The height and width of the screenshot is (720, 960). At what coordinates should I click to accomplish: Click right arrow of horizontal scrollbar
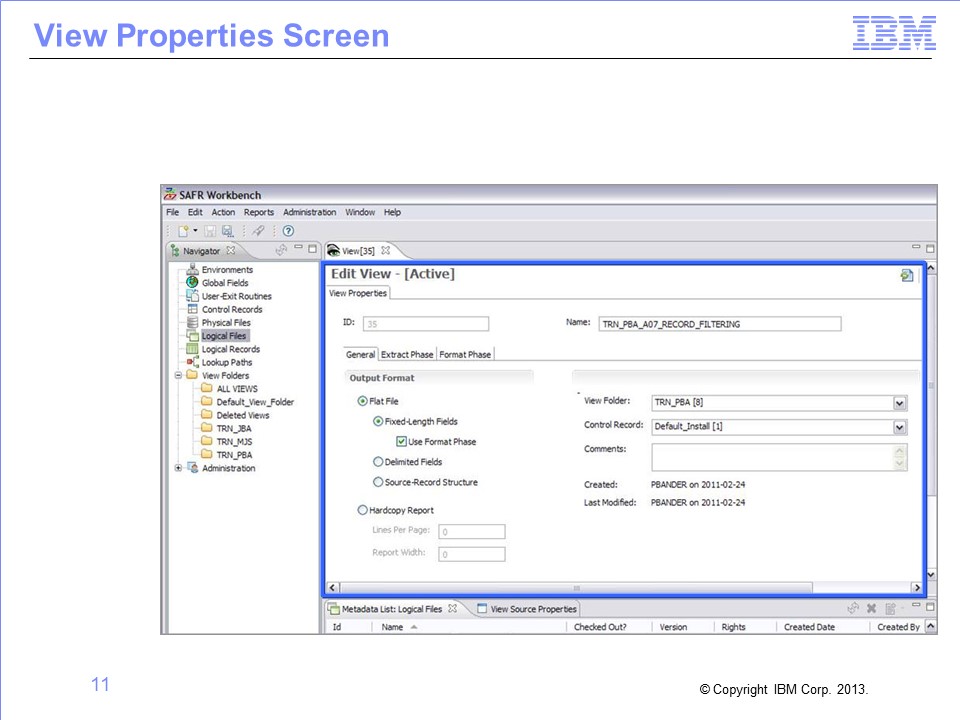917,588
